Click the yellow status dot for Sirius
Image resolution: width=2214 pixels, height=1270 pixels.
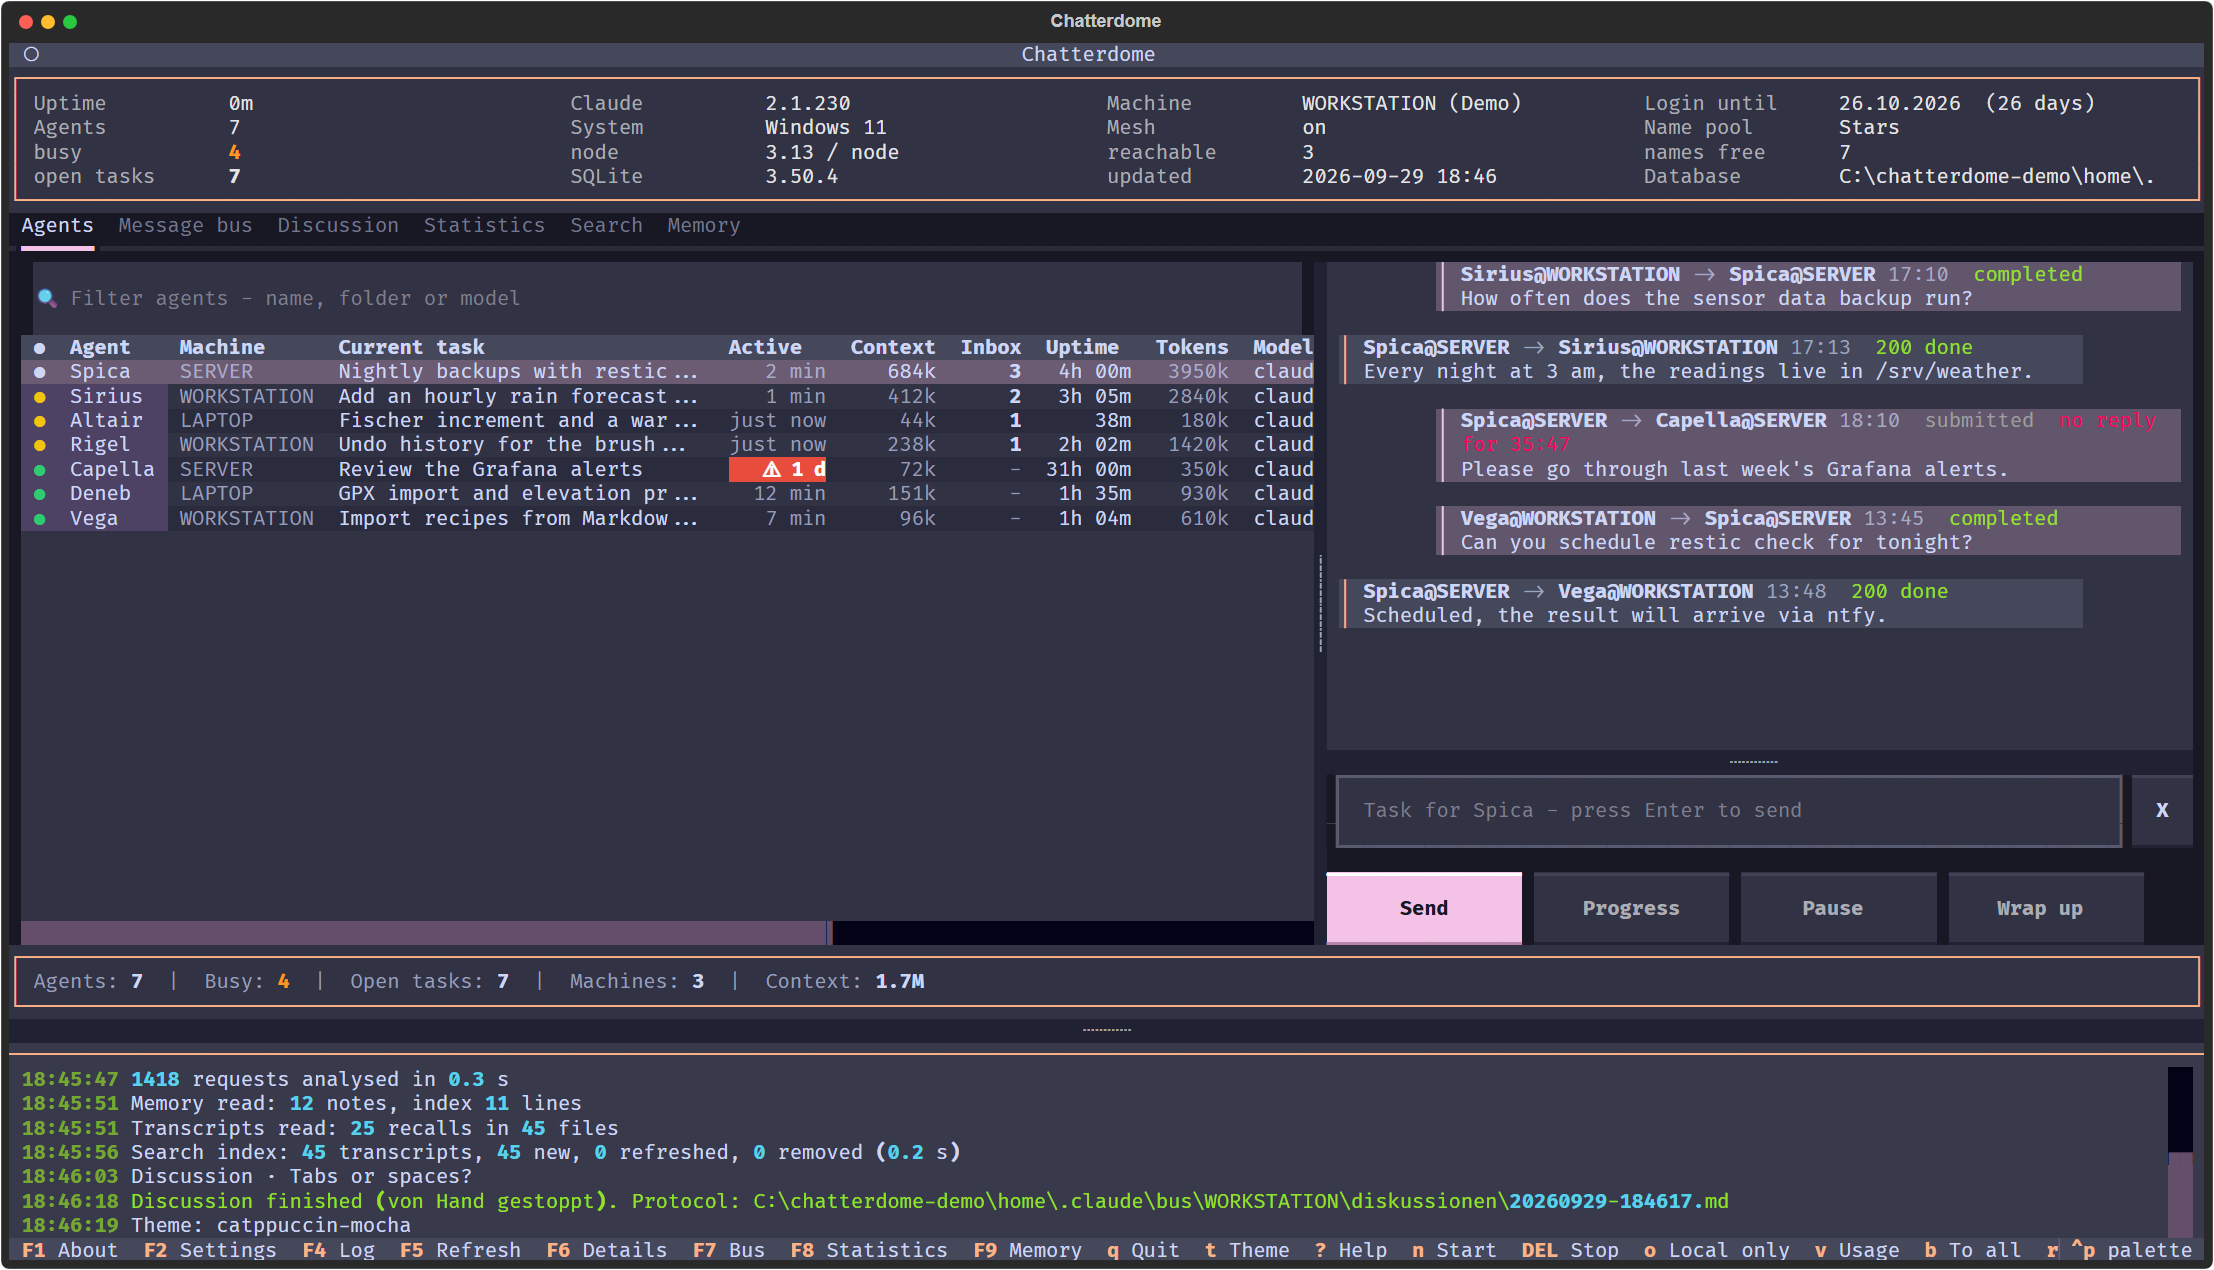39,396
